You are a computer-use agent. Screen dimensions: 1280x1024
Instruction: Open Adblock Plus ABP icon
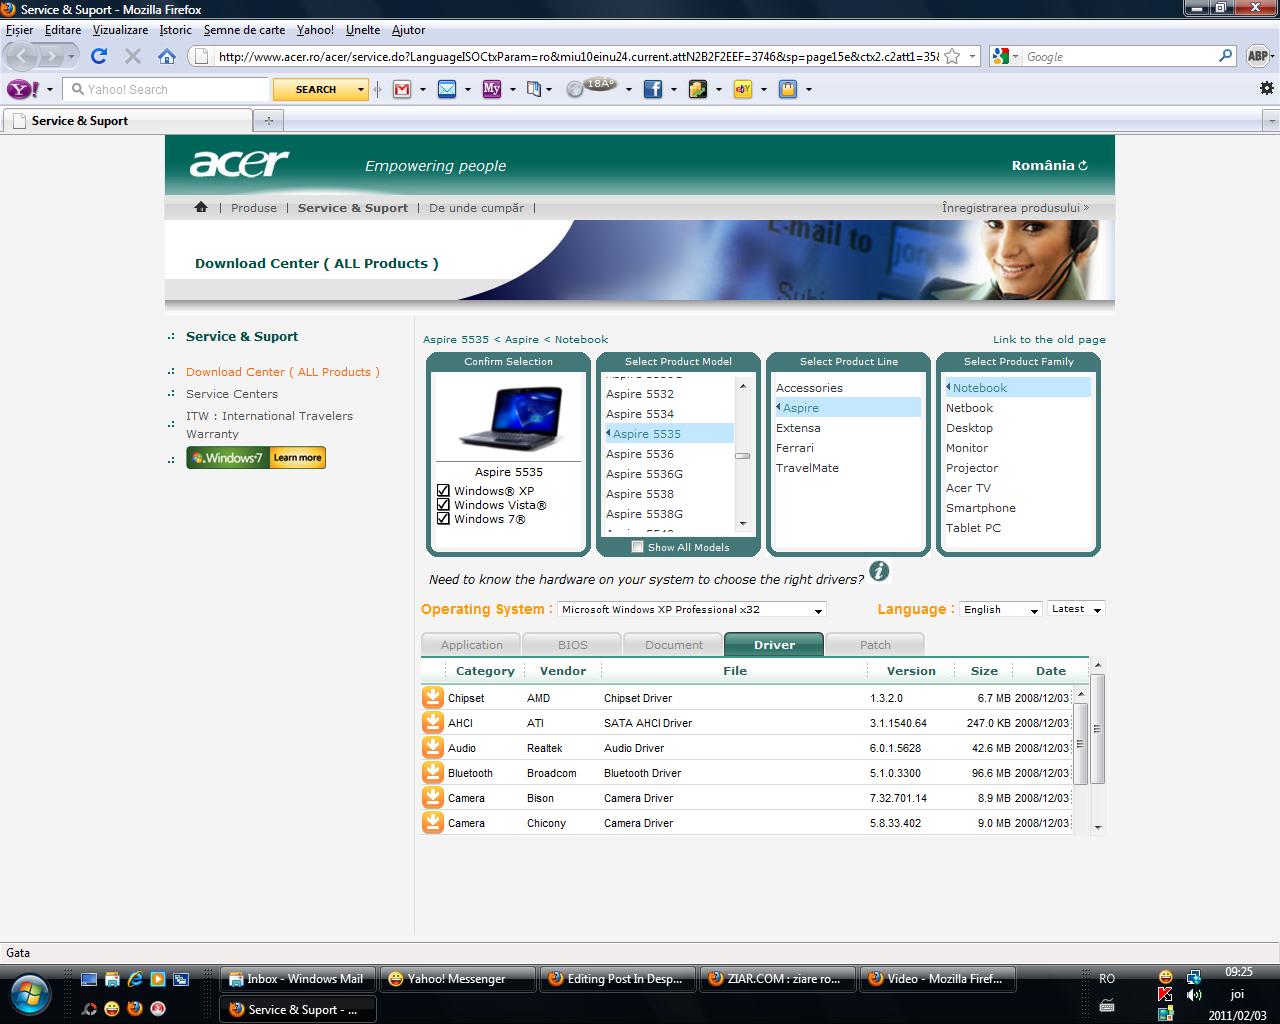tap(1258, 57)
